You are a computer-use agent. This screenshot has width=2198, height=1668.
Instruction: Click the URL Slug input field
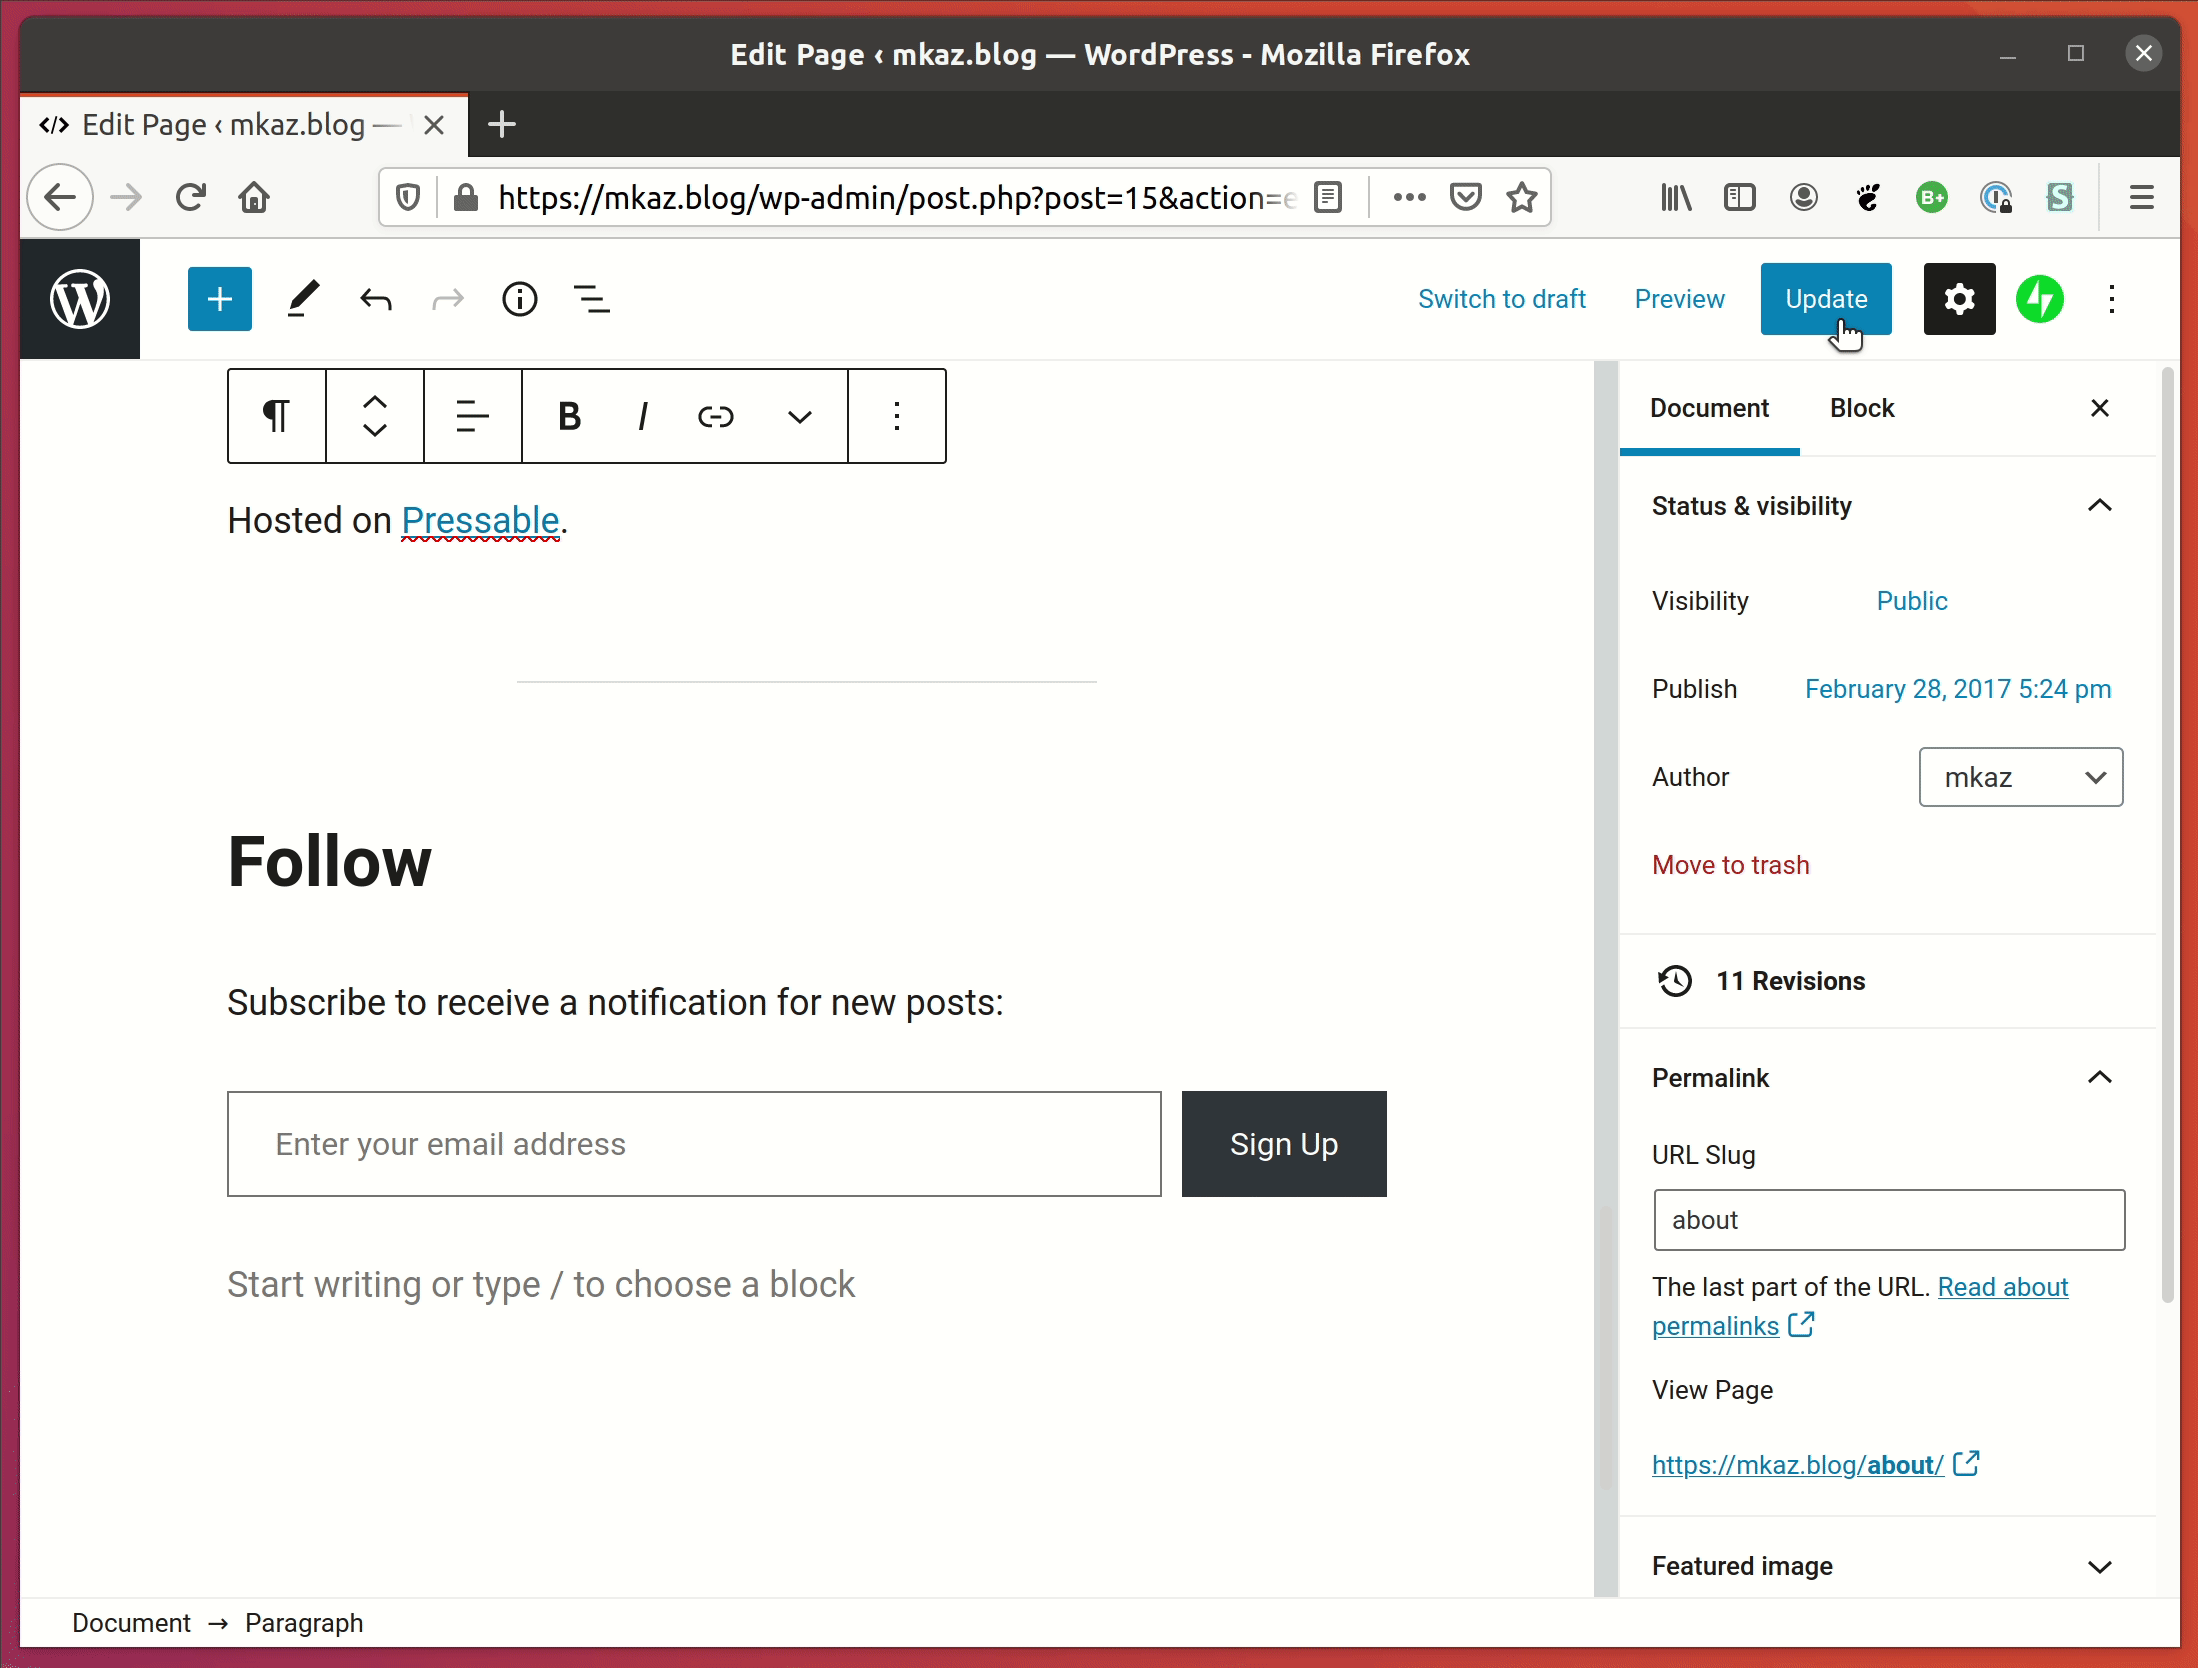pos(1888,1220)
